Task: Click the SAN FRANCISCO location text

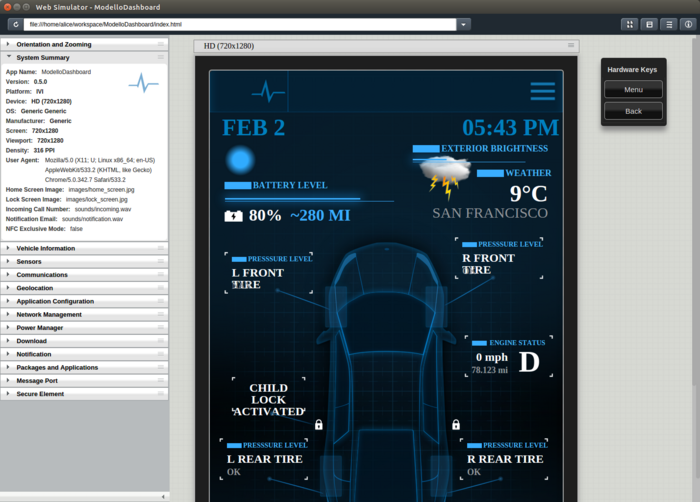Action: point(490,213)
